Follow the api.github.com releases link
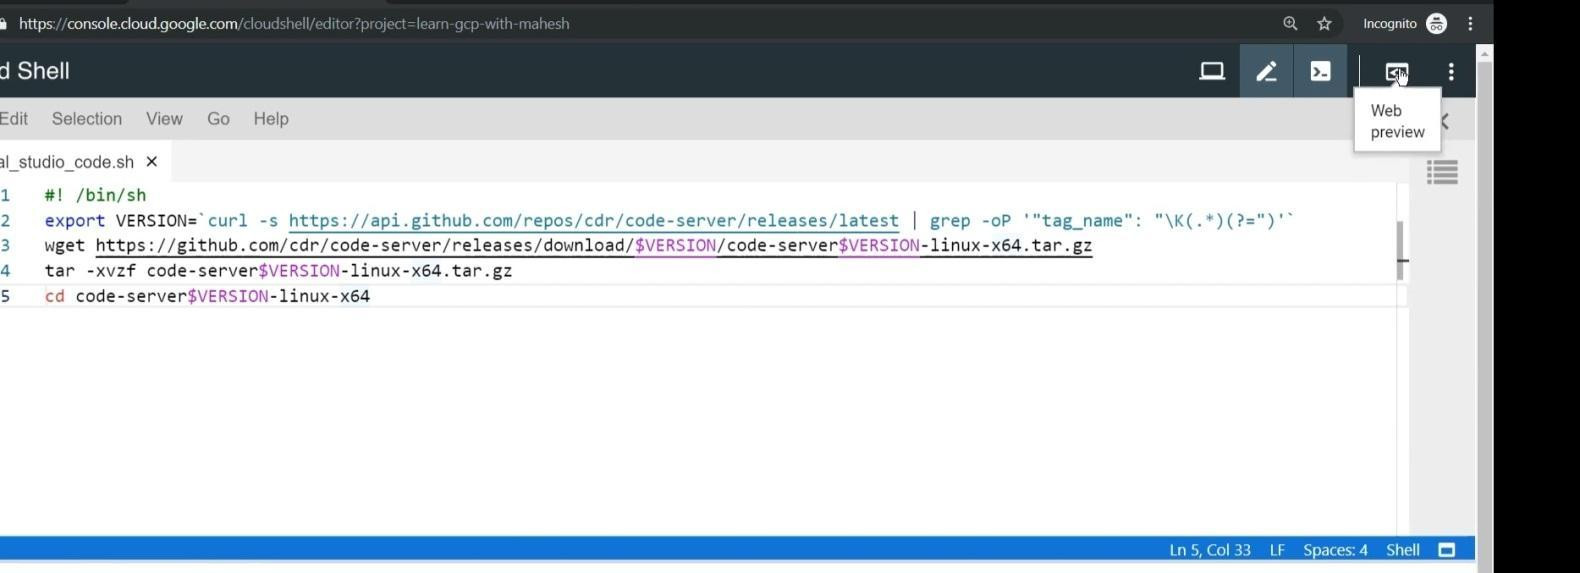The image size is (1580, 573). point(594,221)
